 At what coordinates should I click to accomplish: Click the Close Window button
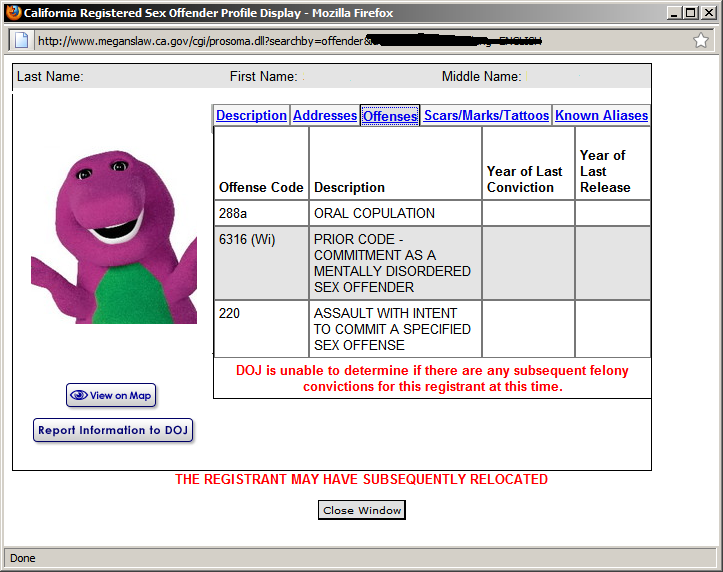coord(362,510)
